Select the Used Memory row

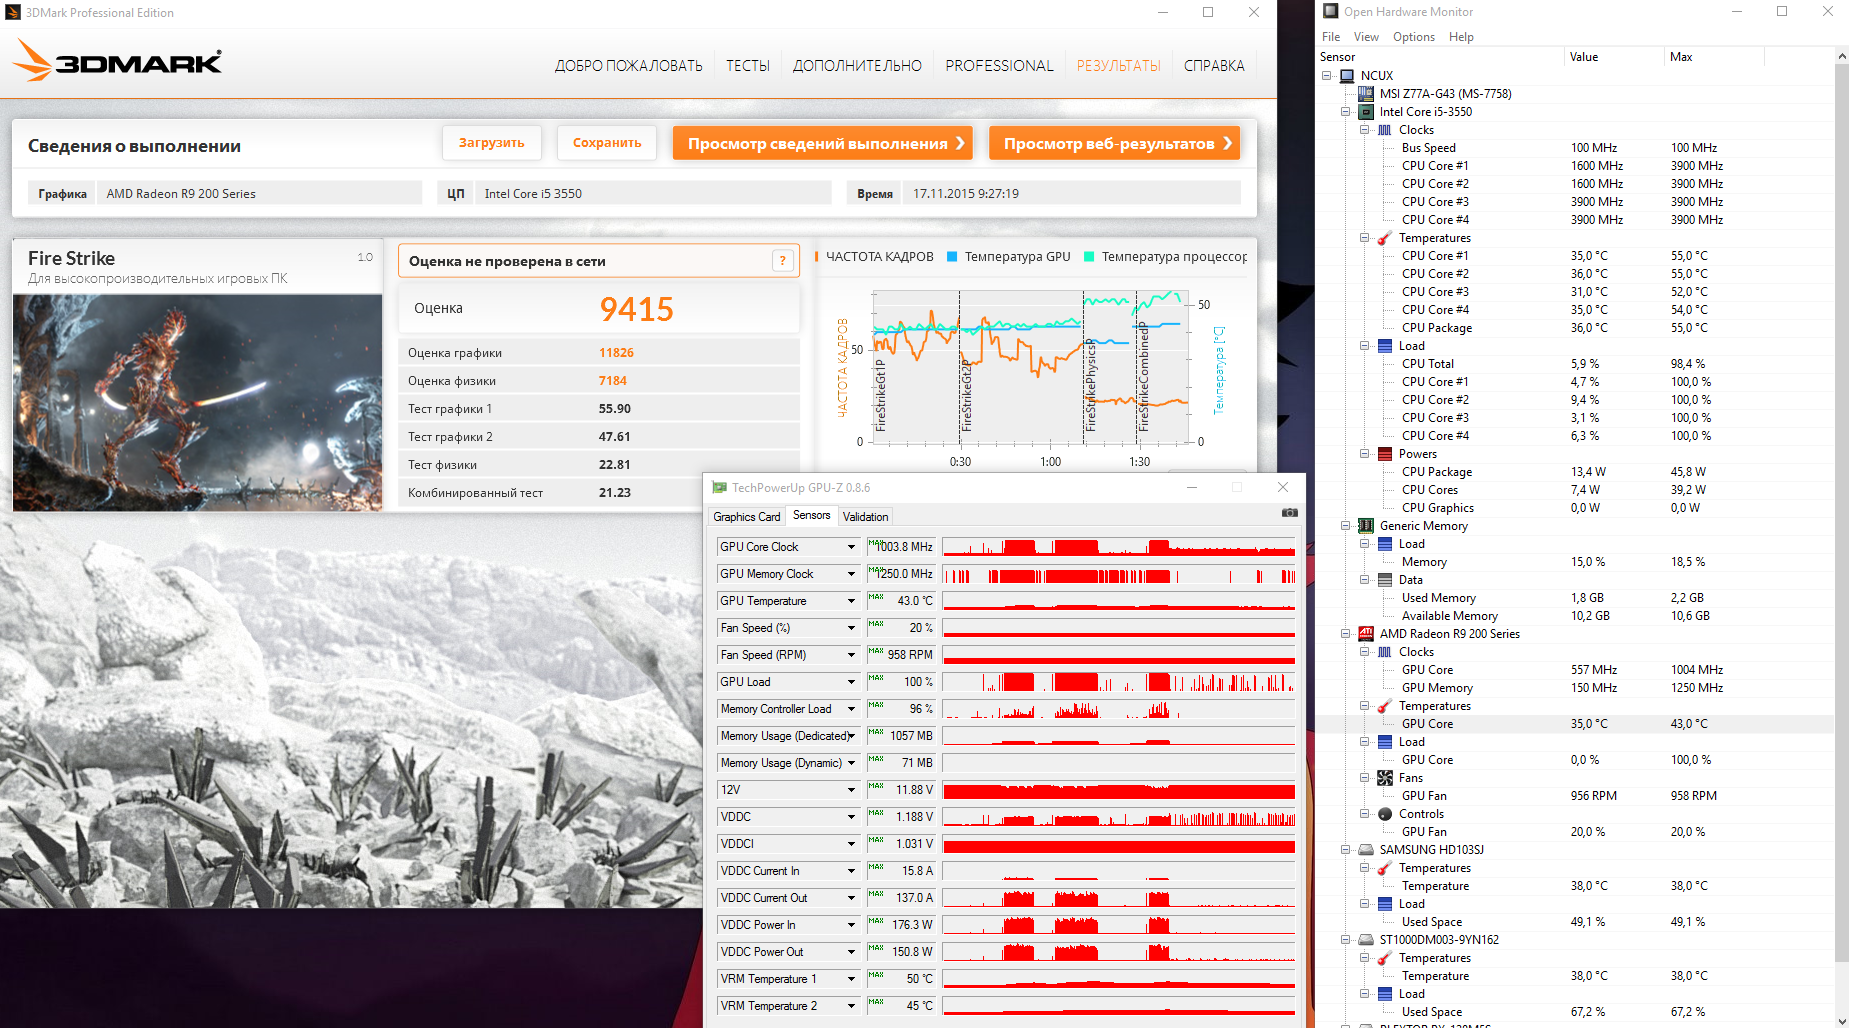tap(1574, 598)
